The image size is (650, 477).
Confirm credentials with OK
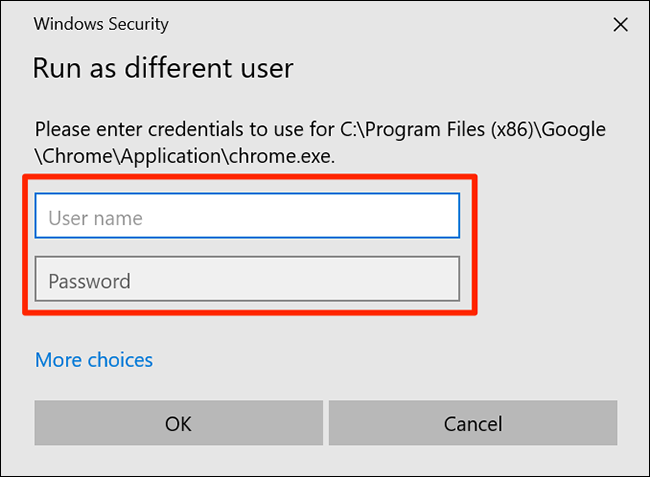tap(178, 423)
